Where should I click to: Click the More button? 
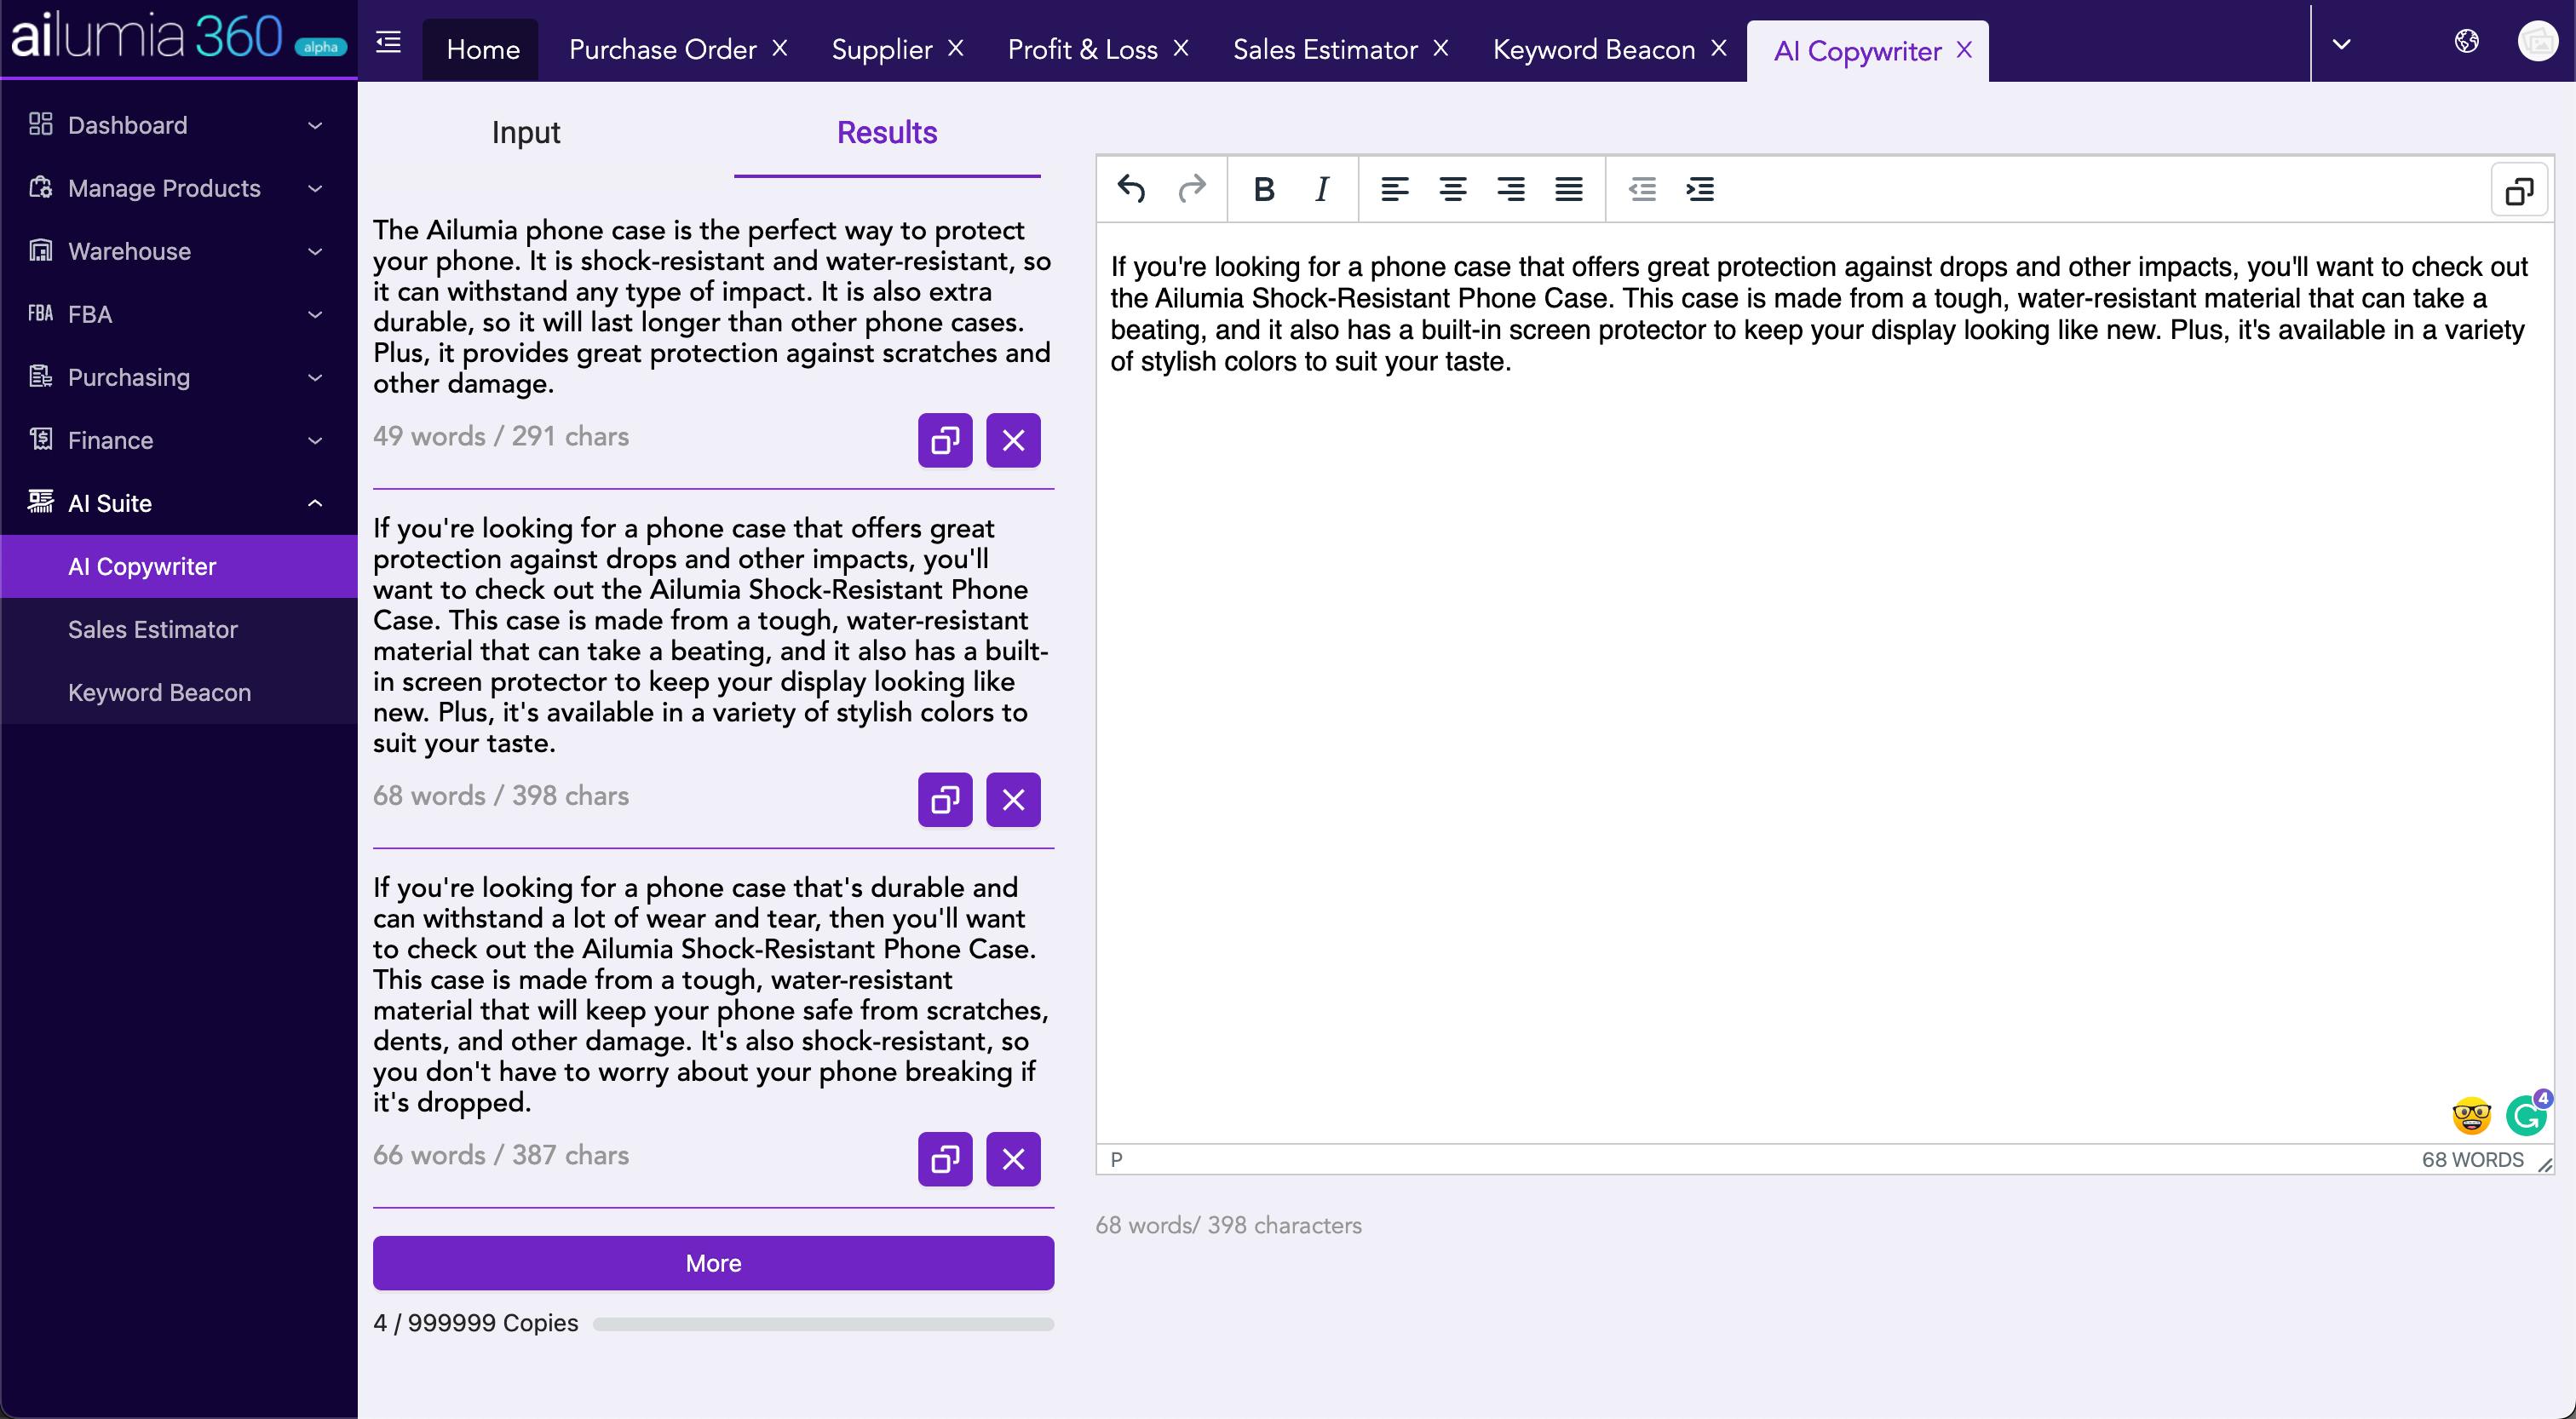tap(713, 1263)
